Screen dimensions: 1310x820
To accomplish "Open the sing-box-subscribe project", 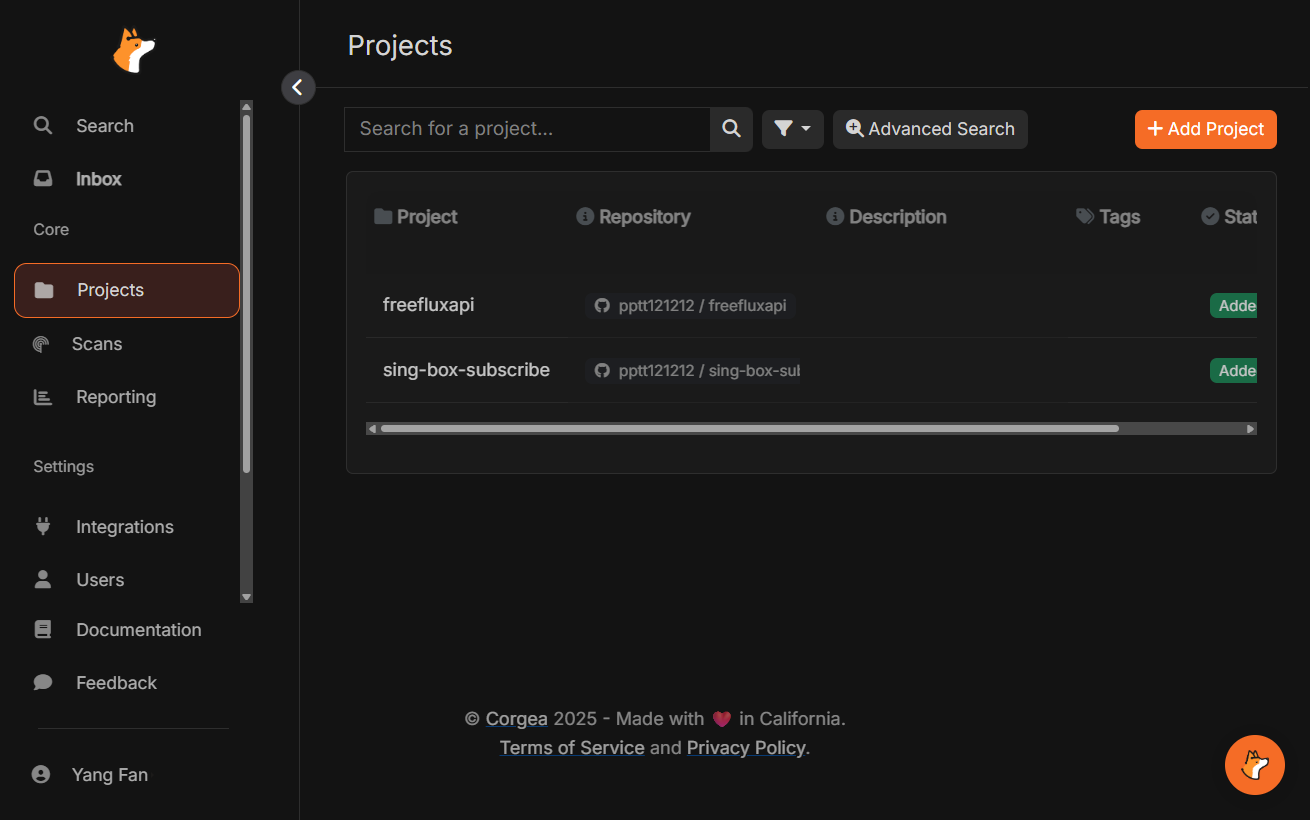I will tap(466, 370).
